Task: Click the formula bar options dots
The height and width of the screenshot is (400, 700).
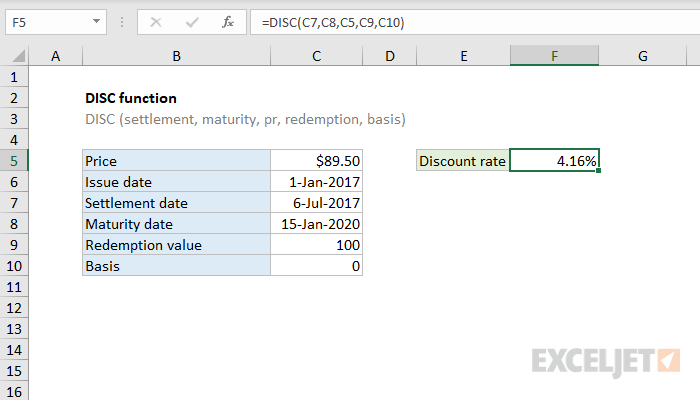Action: pos(122,22)
